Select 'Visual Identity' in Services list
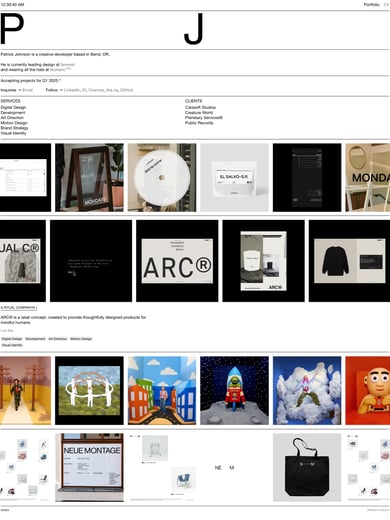This screenshot has height=520, width=390. tap(13, 133)
